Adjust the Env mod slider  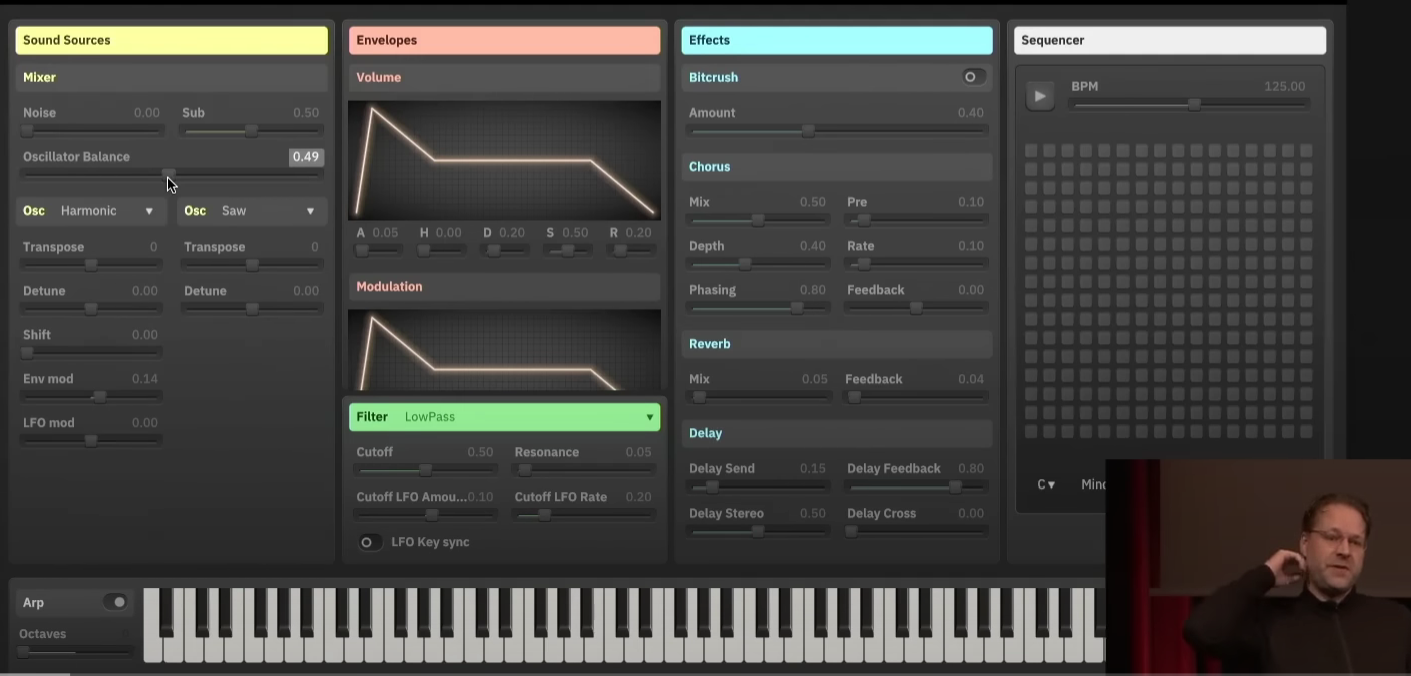(91, 397)
